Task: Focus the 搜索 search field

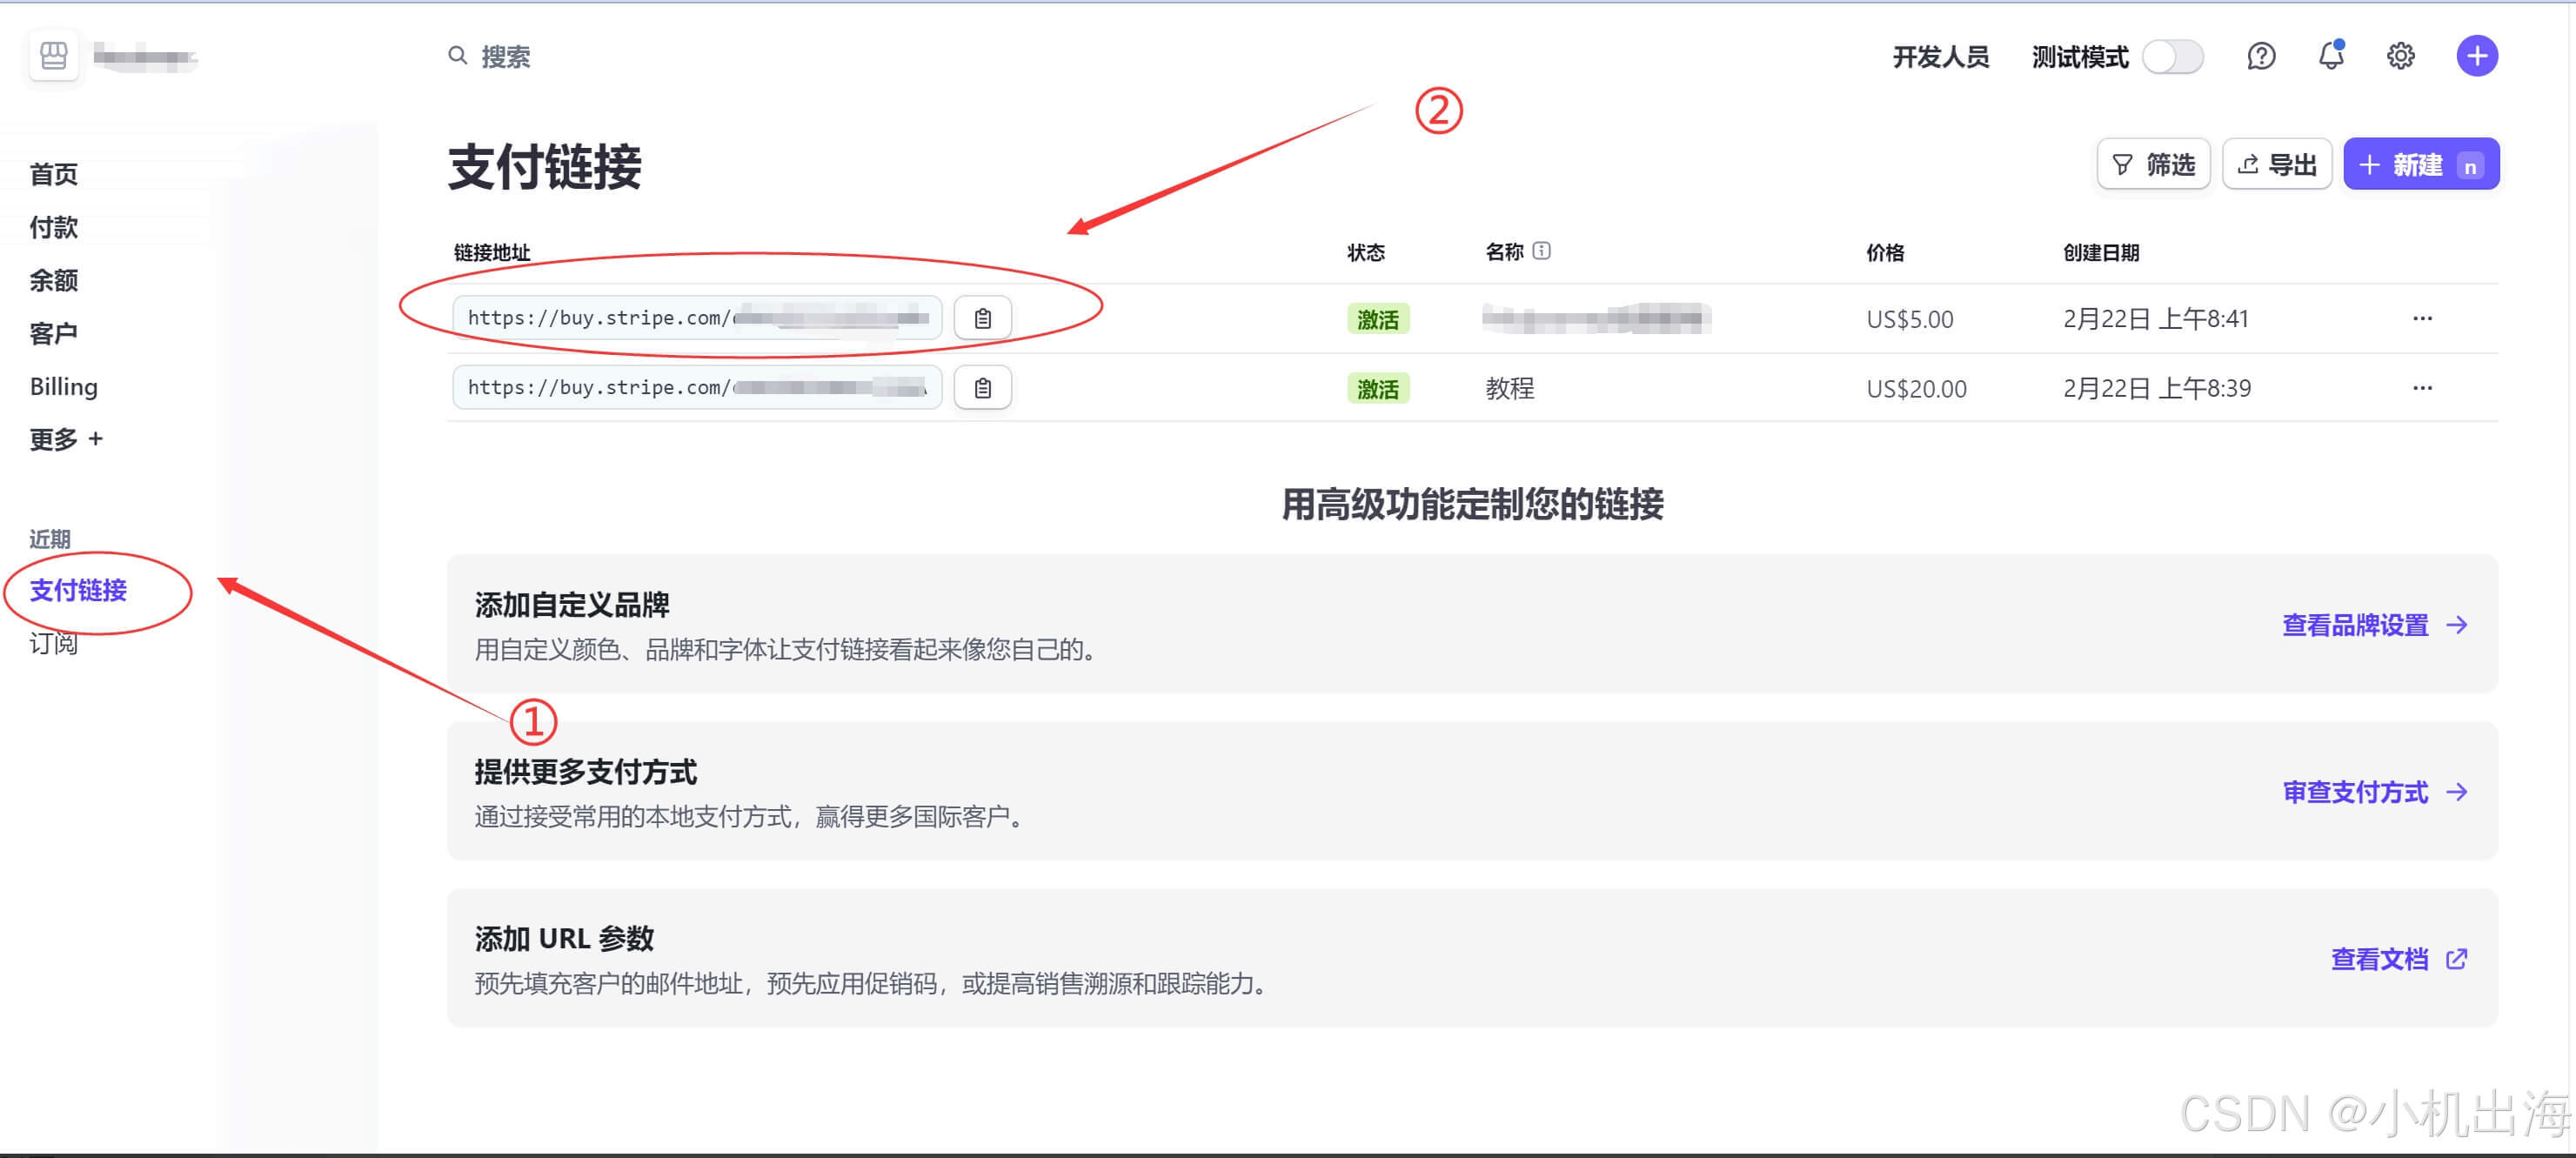Action: [506, 57]
